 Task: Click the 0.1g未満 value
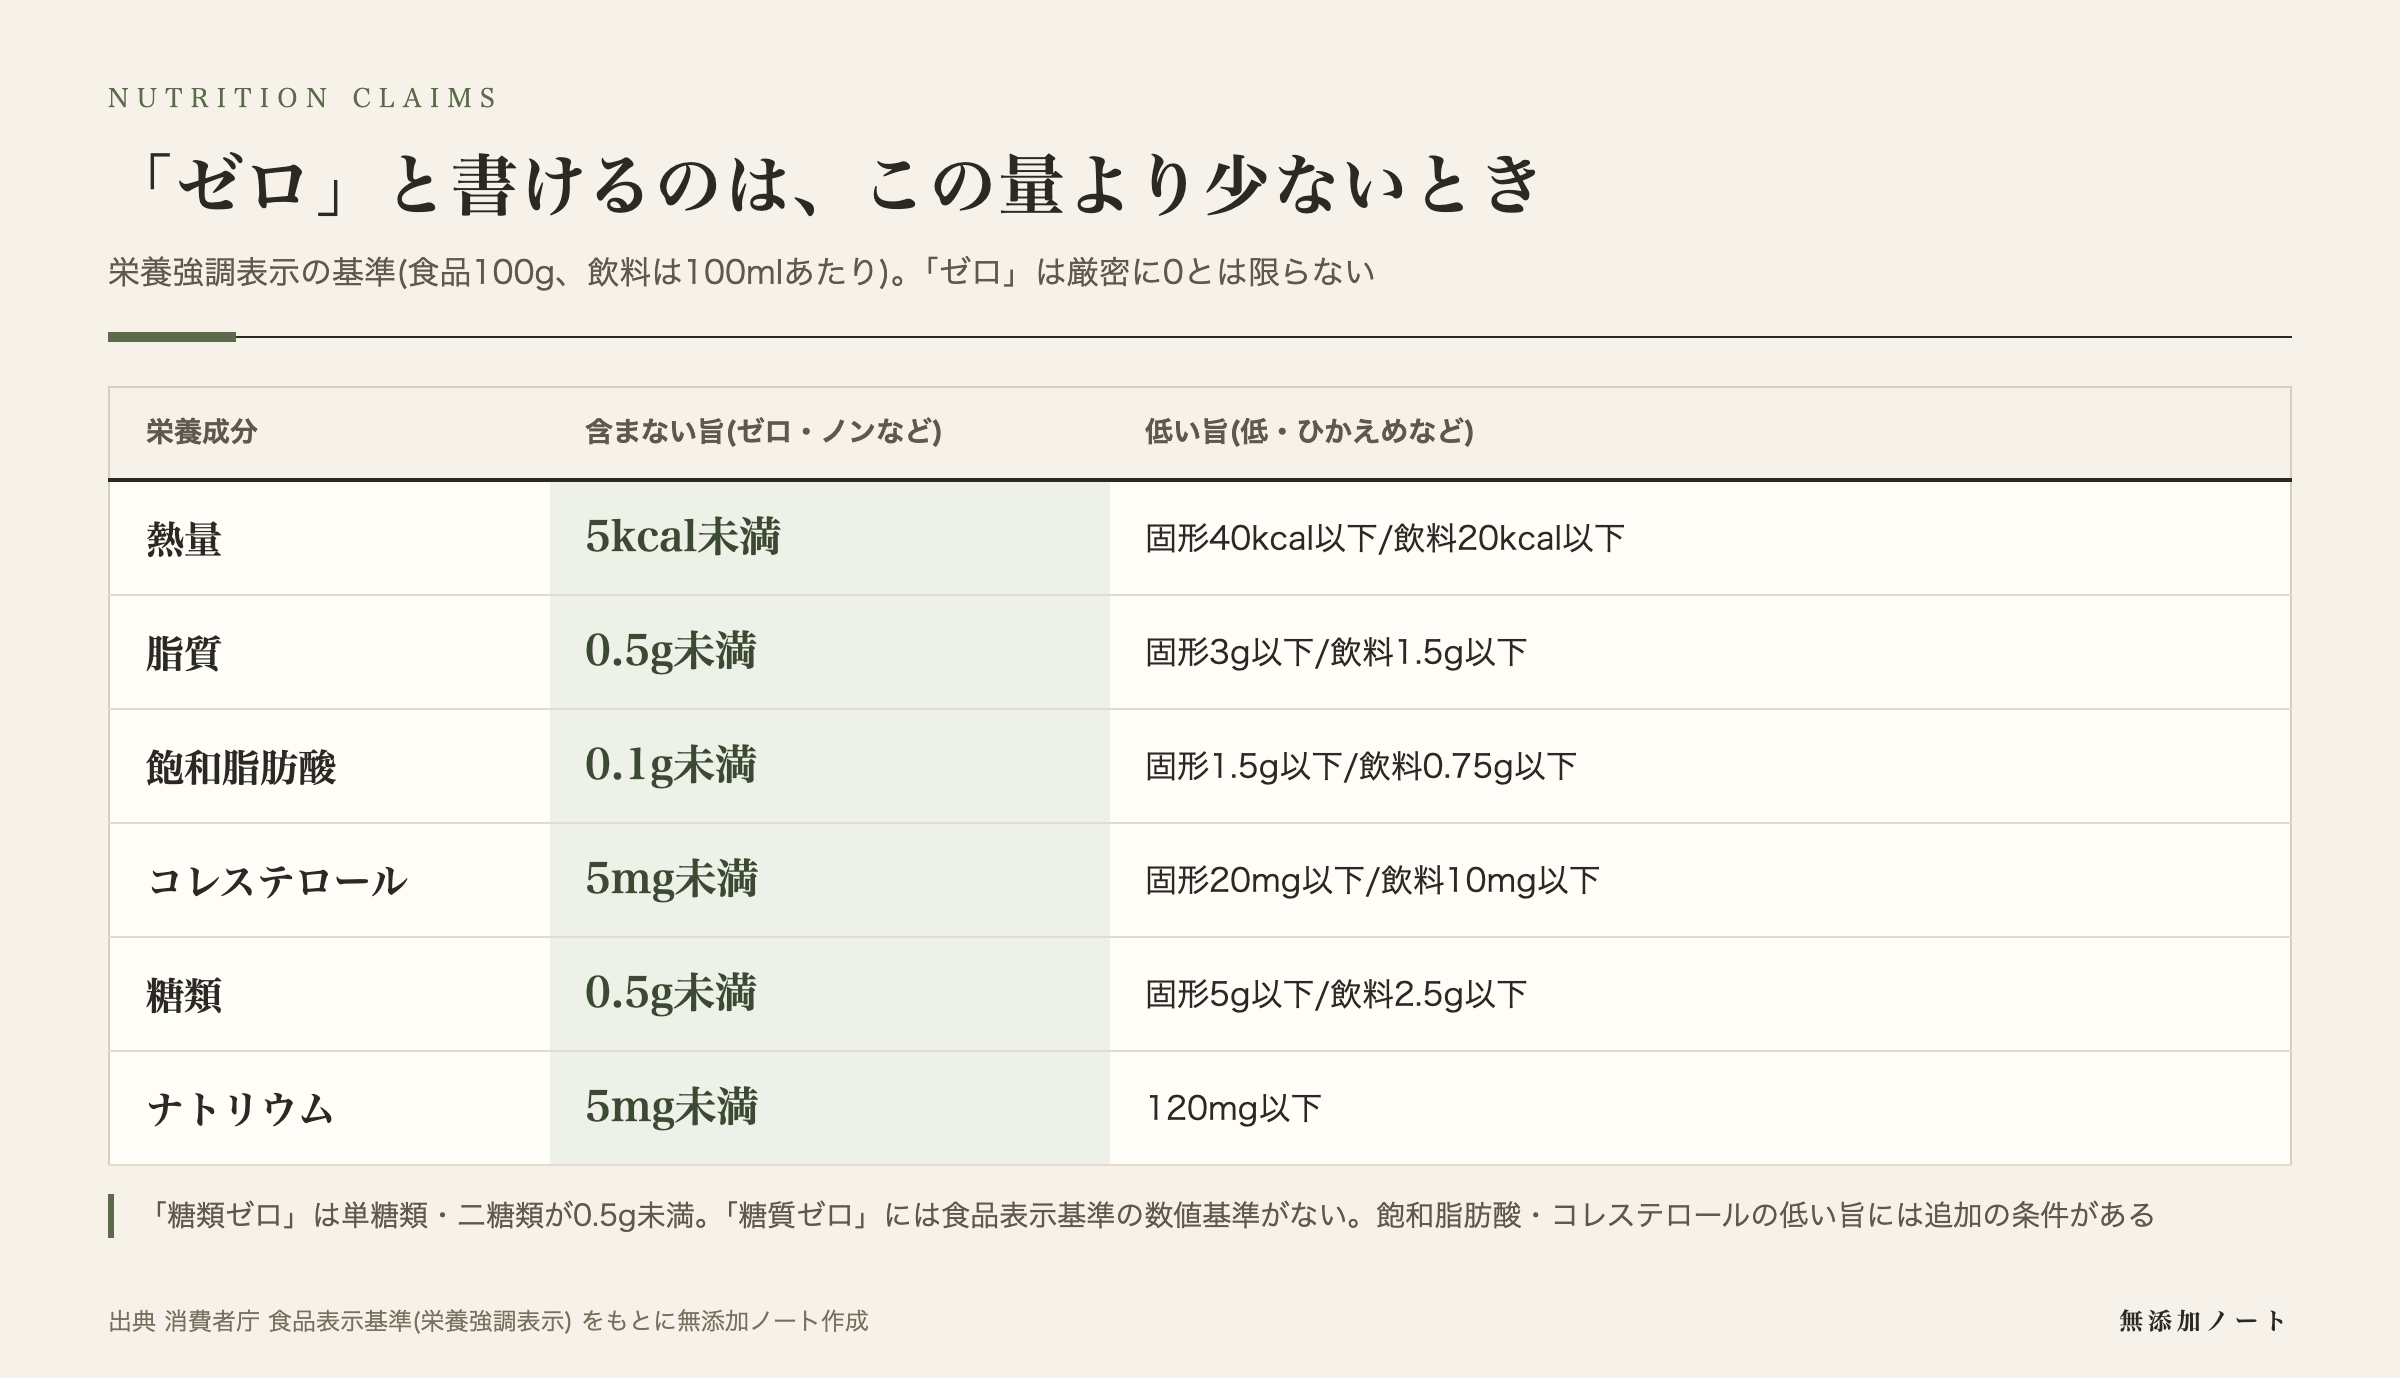671,765
